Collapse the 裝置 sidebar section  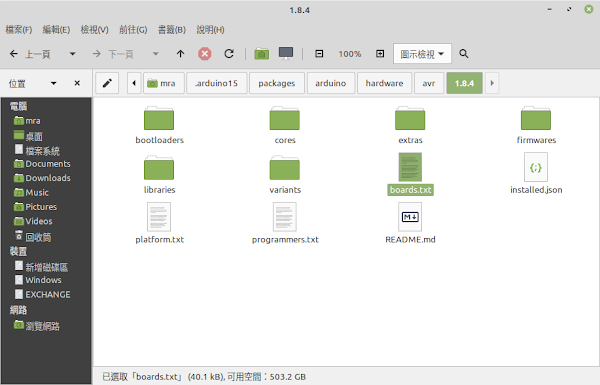point(18,251)
